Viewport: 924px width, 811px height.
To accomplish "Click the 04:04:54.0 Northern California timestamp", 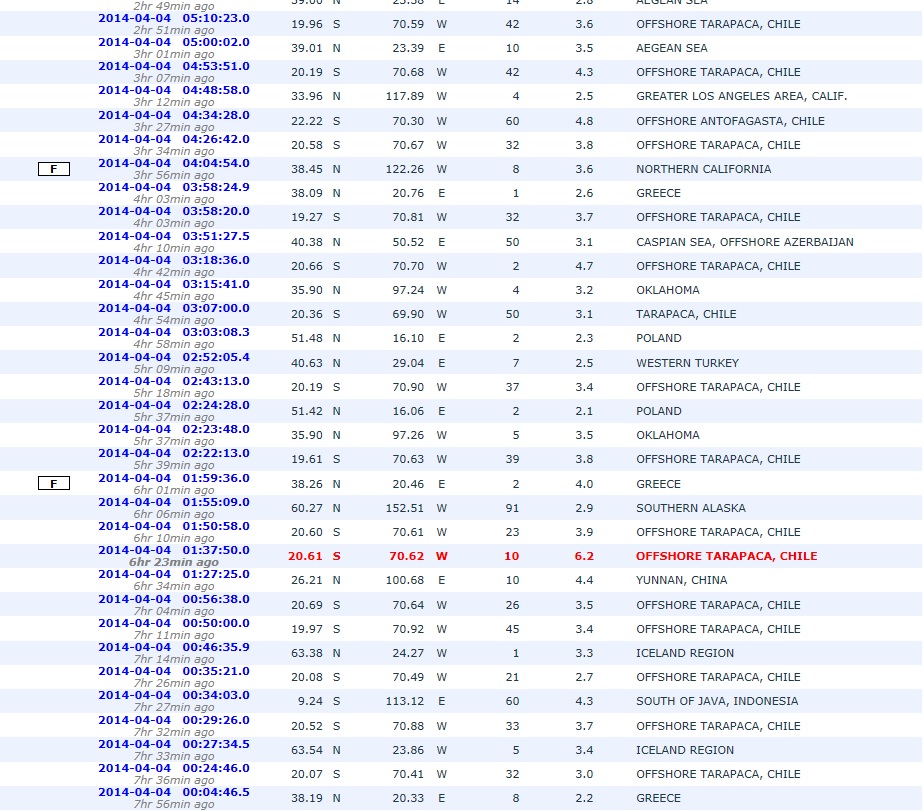I will click(174, 163).
